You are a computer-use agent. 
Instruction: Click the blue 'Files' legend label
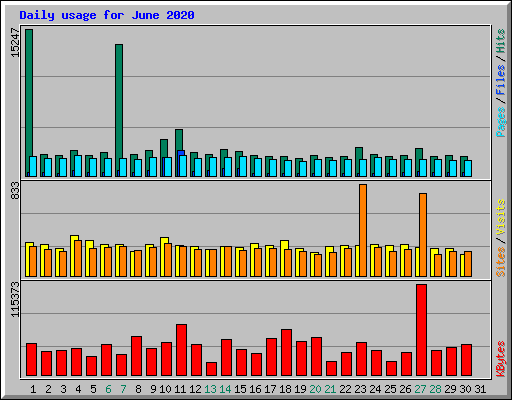pos(501,80)
